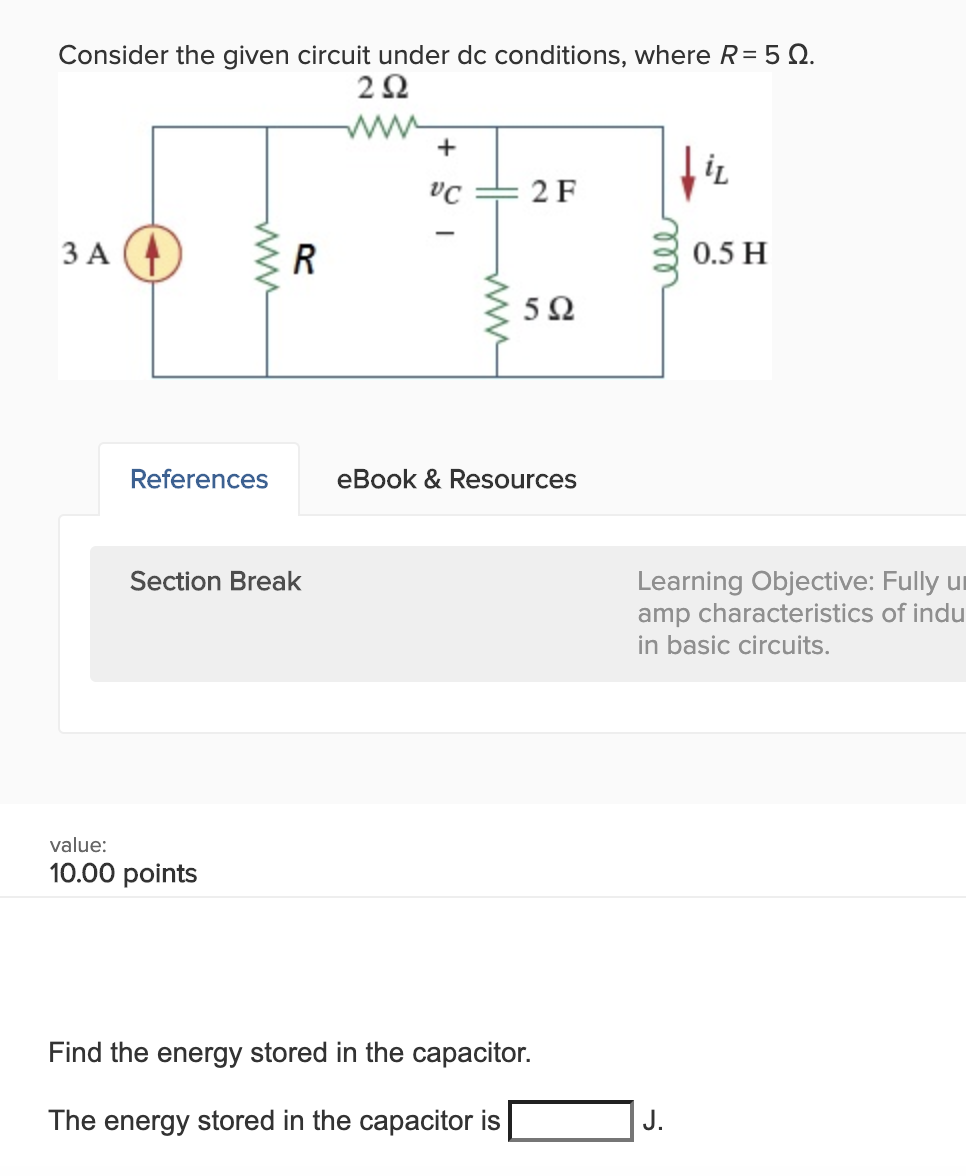Select the 3 A current source symbol
The image size is (966, 1176).
[152, 254]
